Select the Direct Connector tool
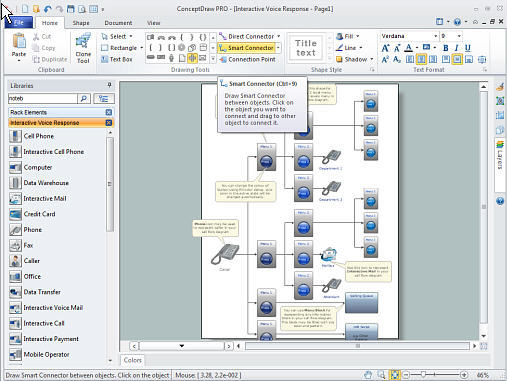The image size is (507, 381). 247,36
